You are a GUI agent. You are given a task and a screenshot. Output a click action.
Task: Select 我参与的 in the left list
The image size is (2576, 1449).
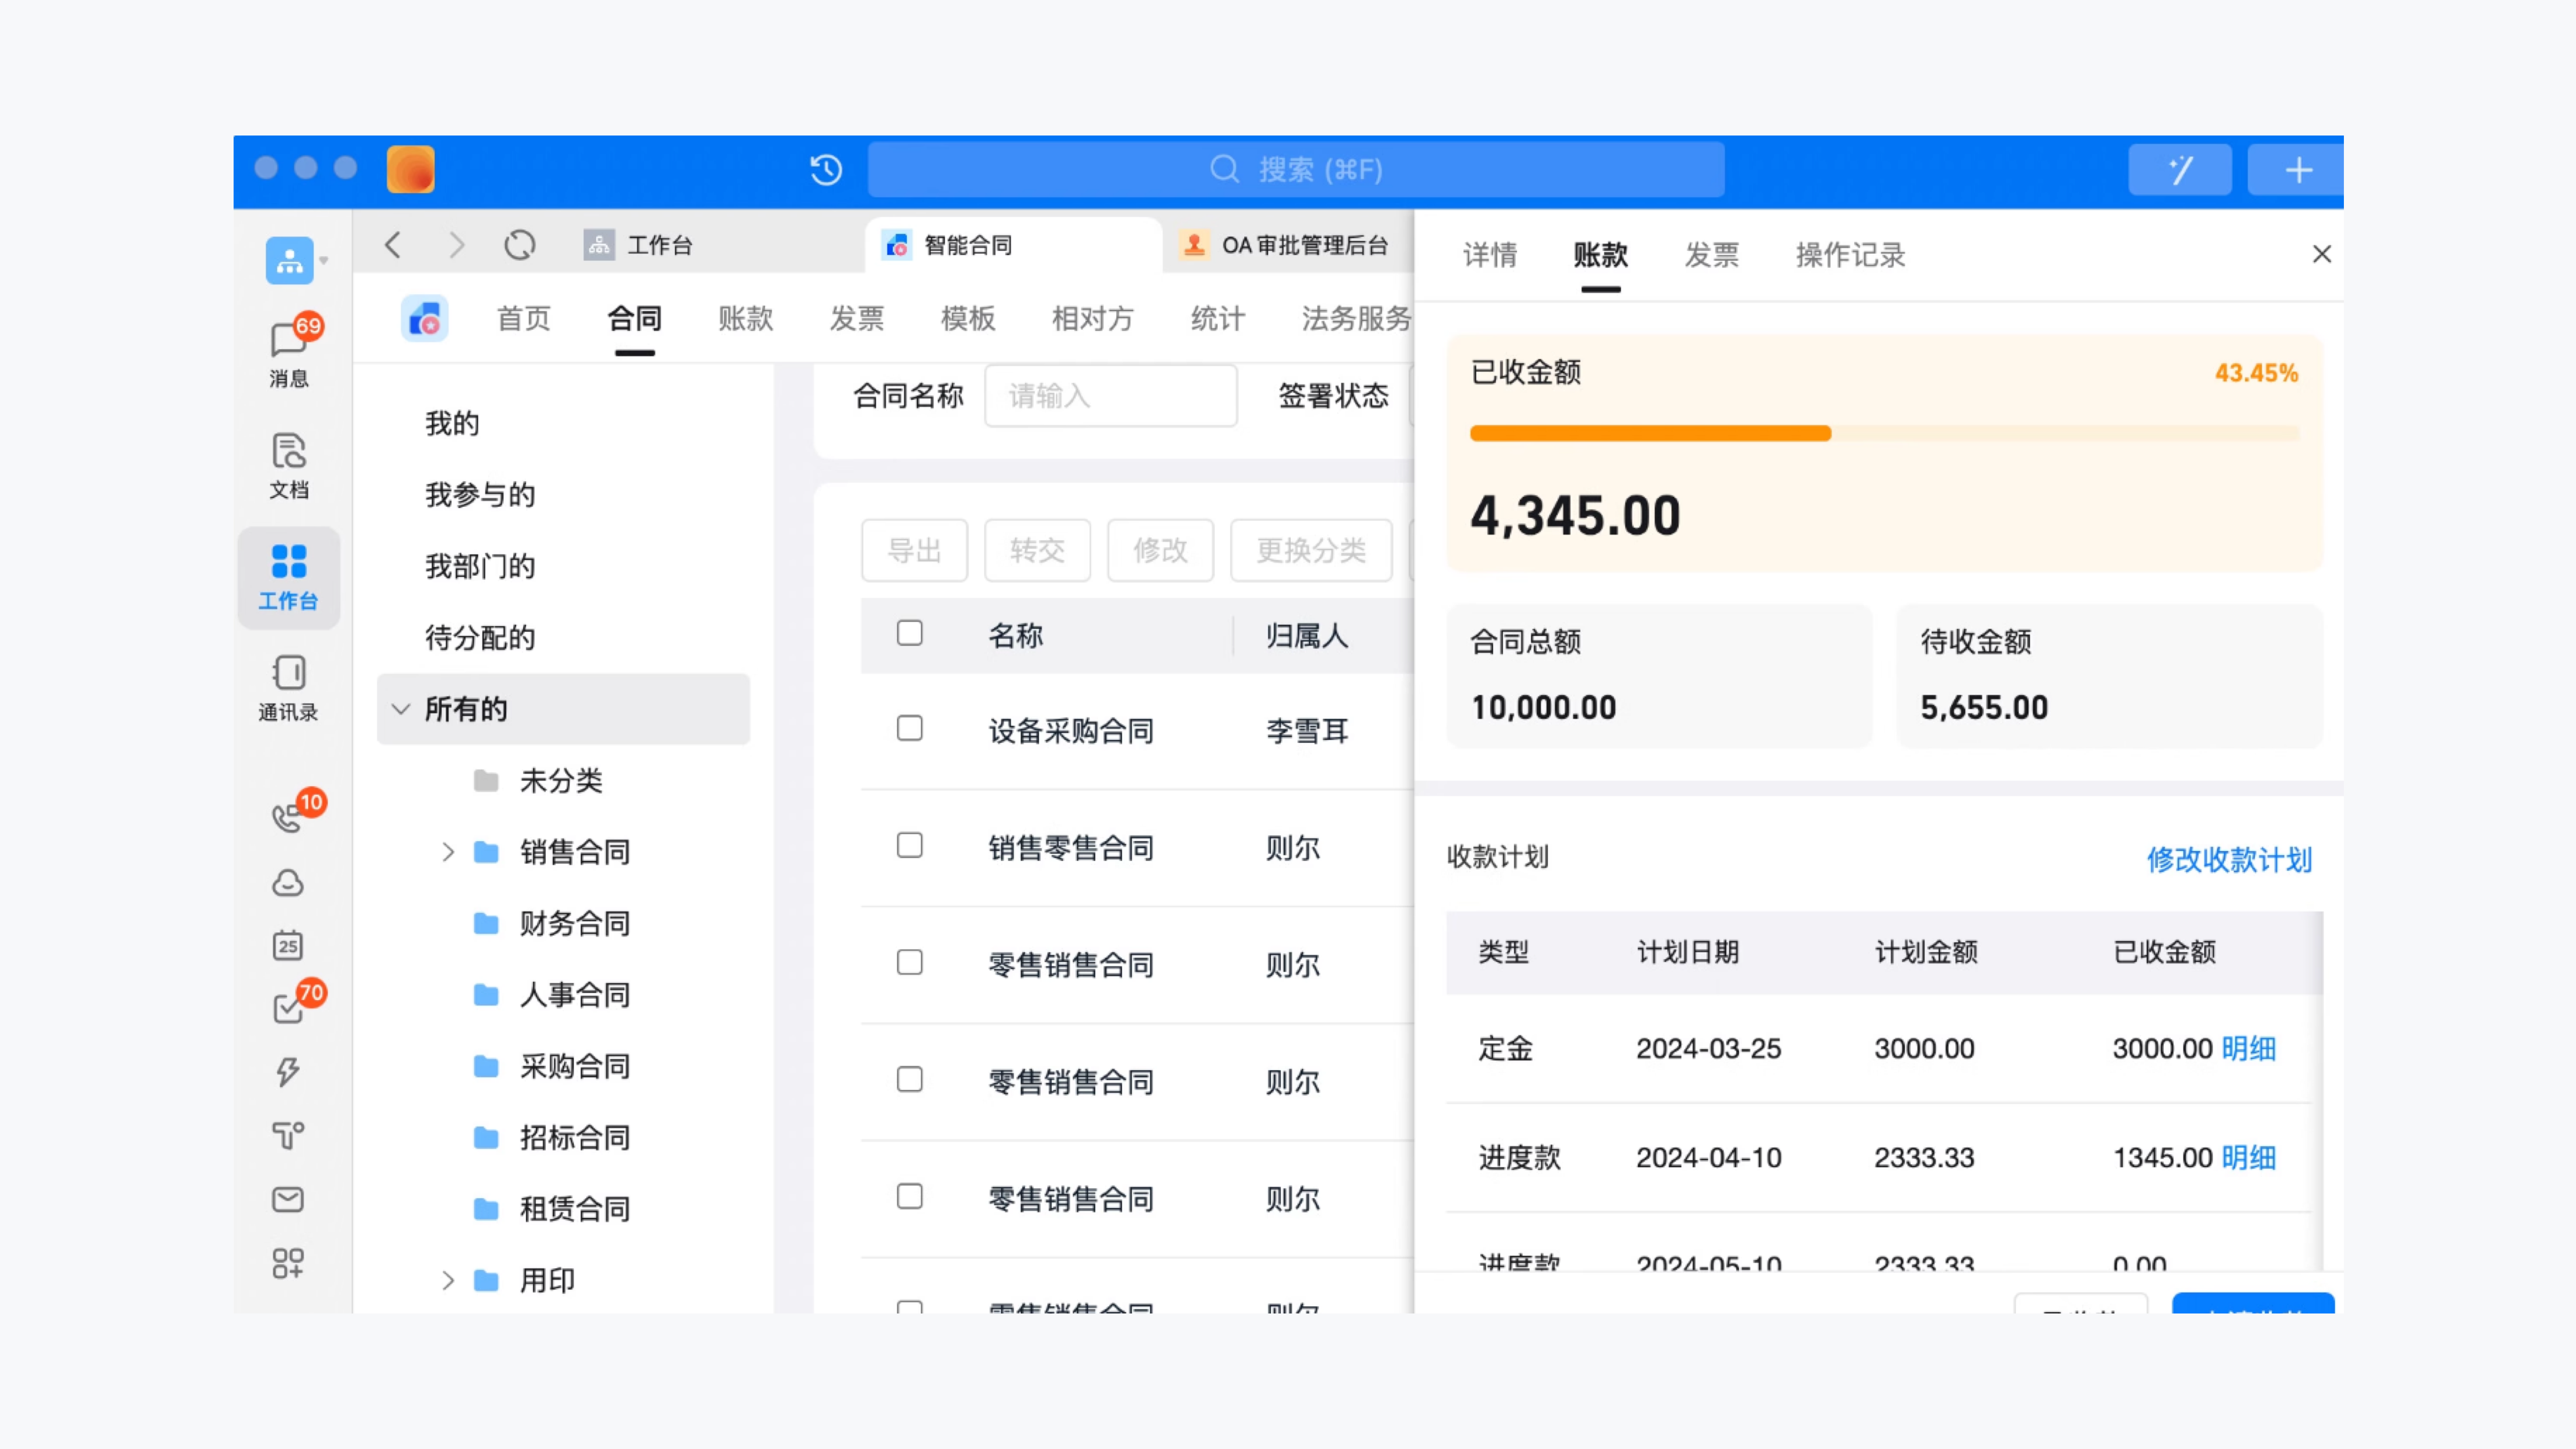pos(480,495)
